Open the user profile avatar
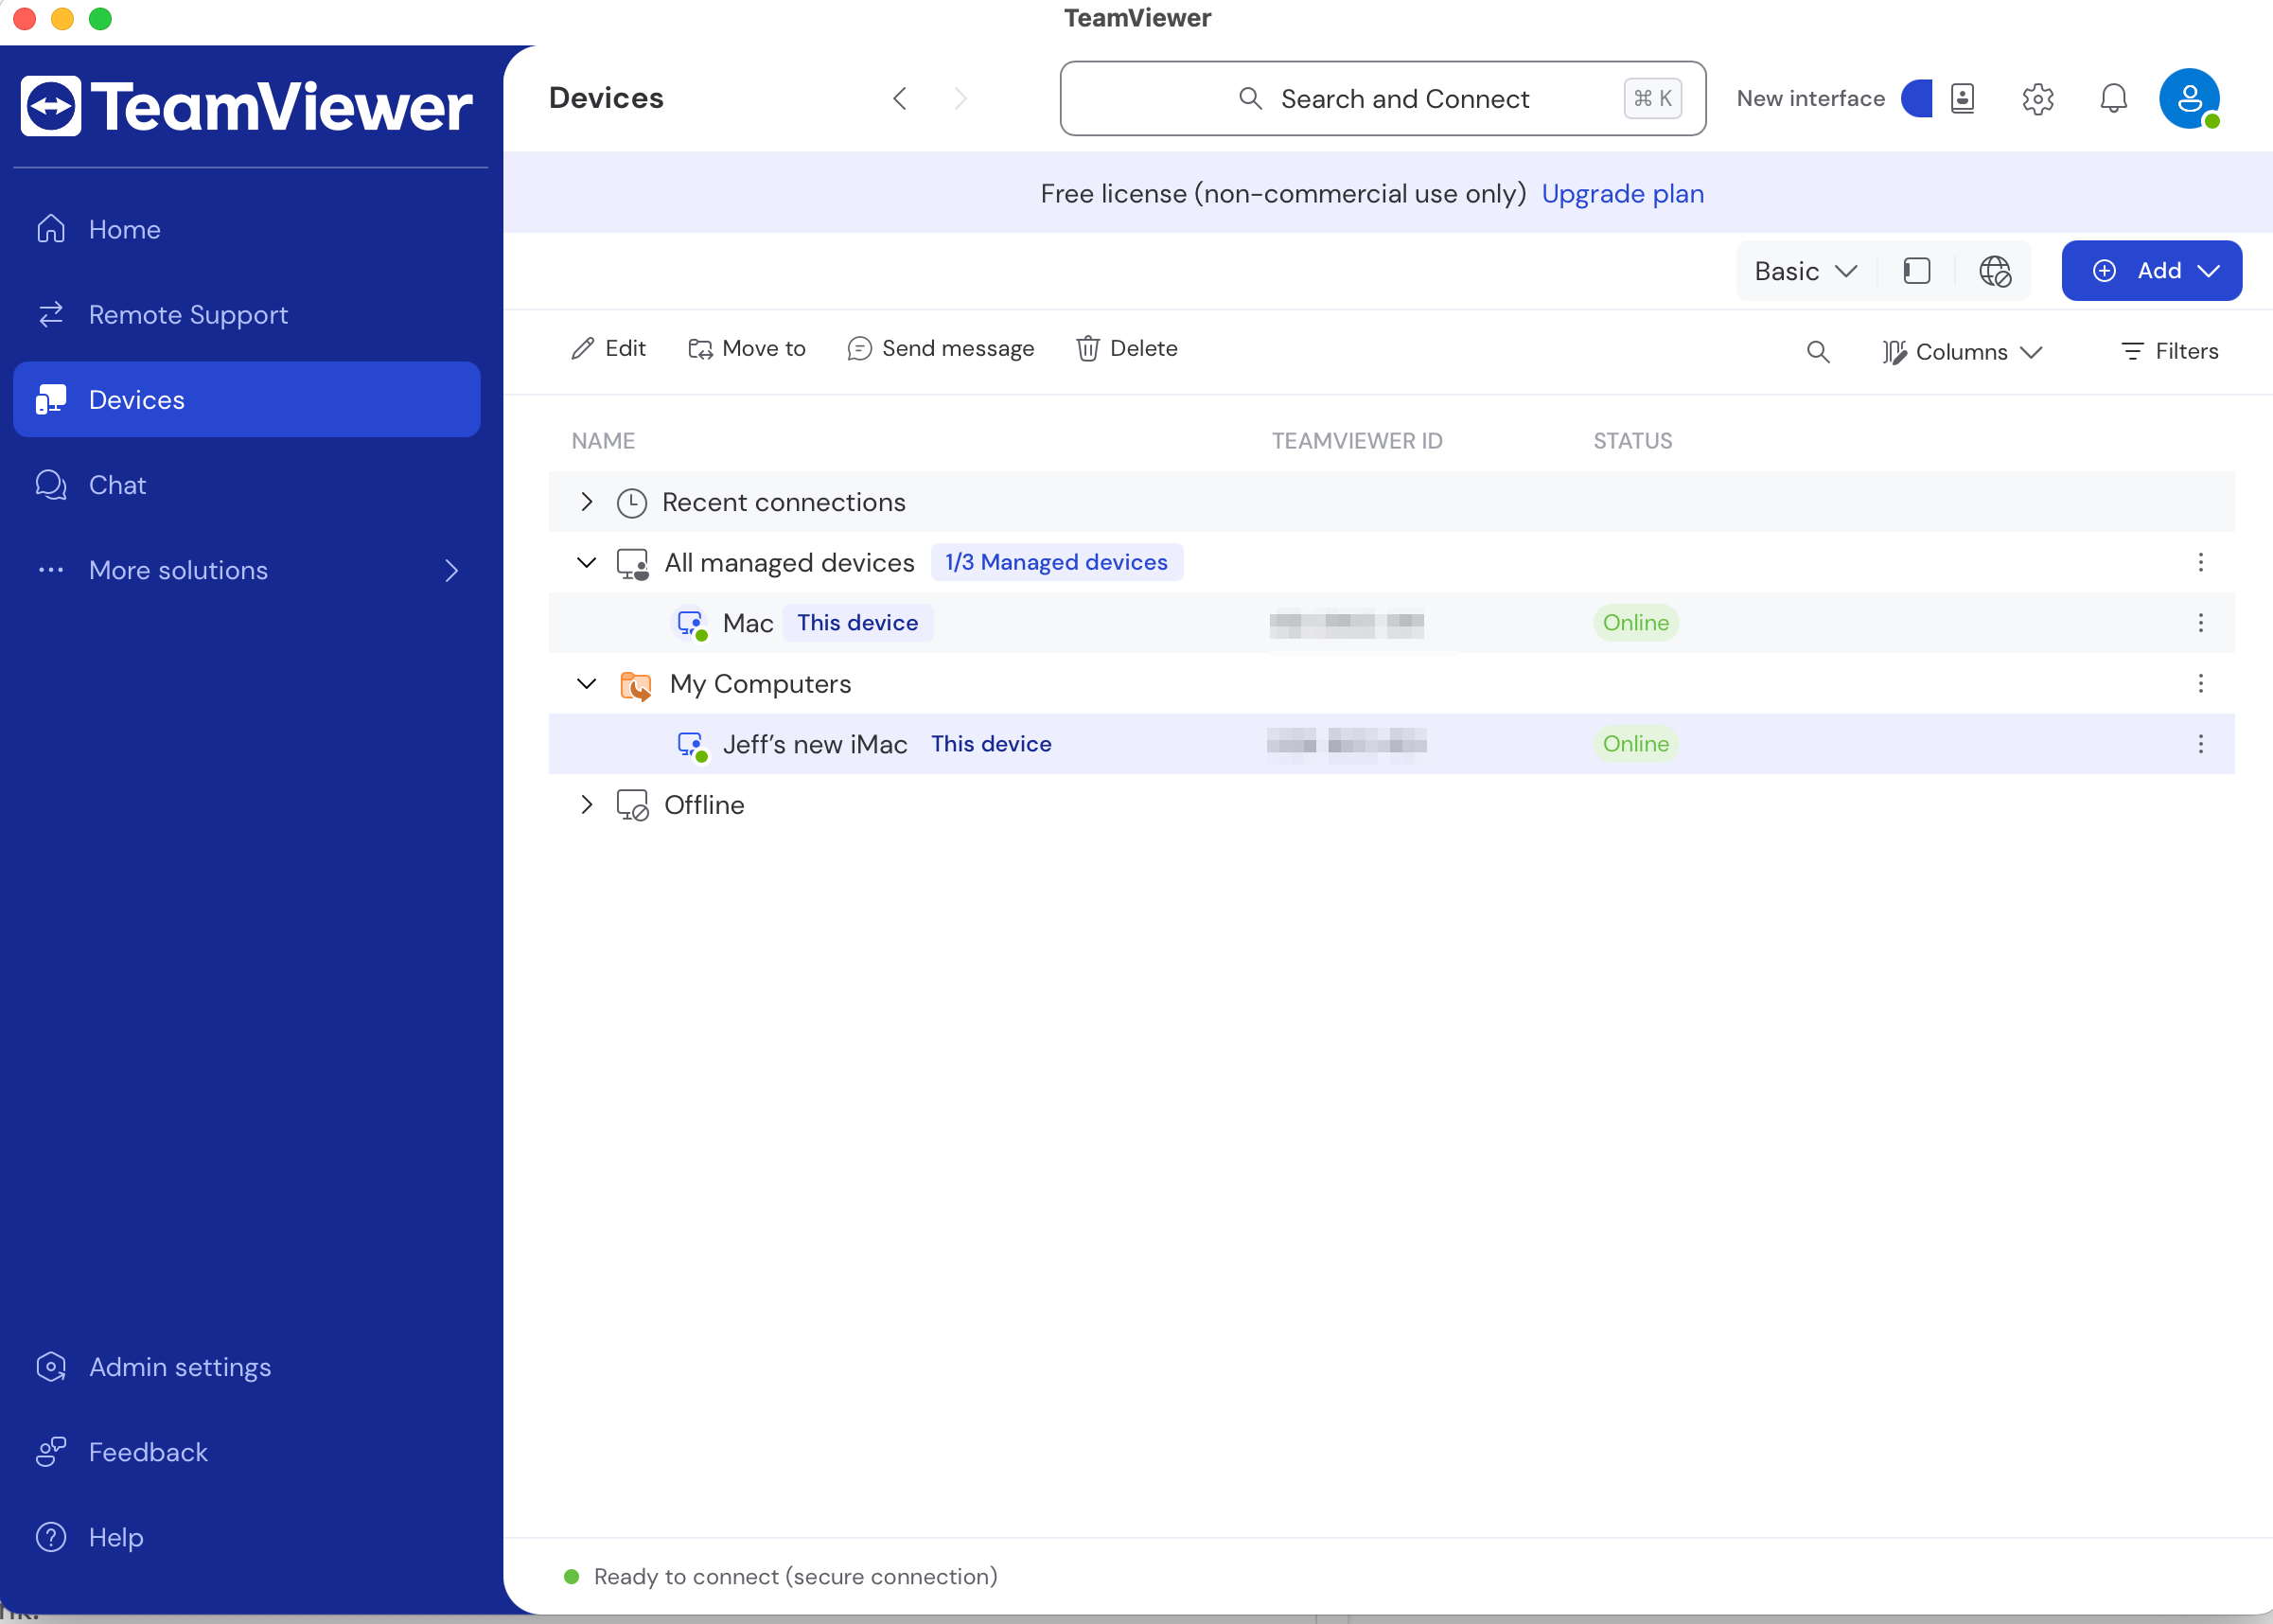The width and height of the screenshot is (2273, 1624). pos(2189,98)
